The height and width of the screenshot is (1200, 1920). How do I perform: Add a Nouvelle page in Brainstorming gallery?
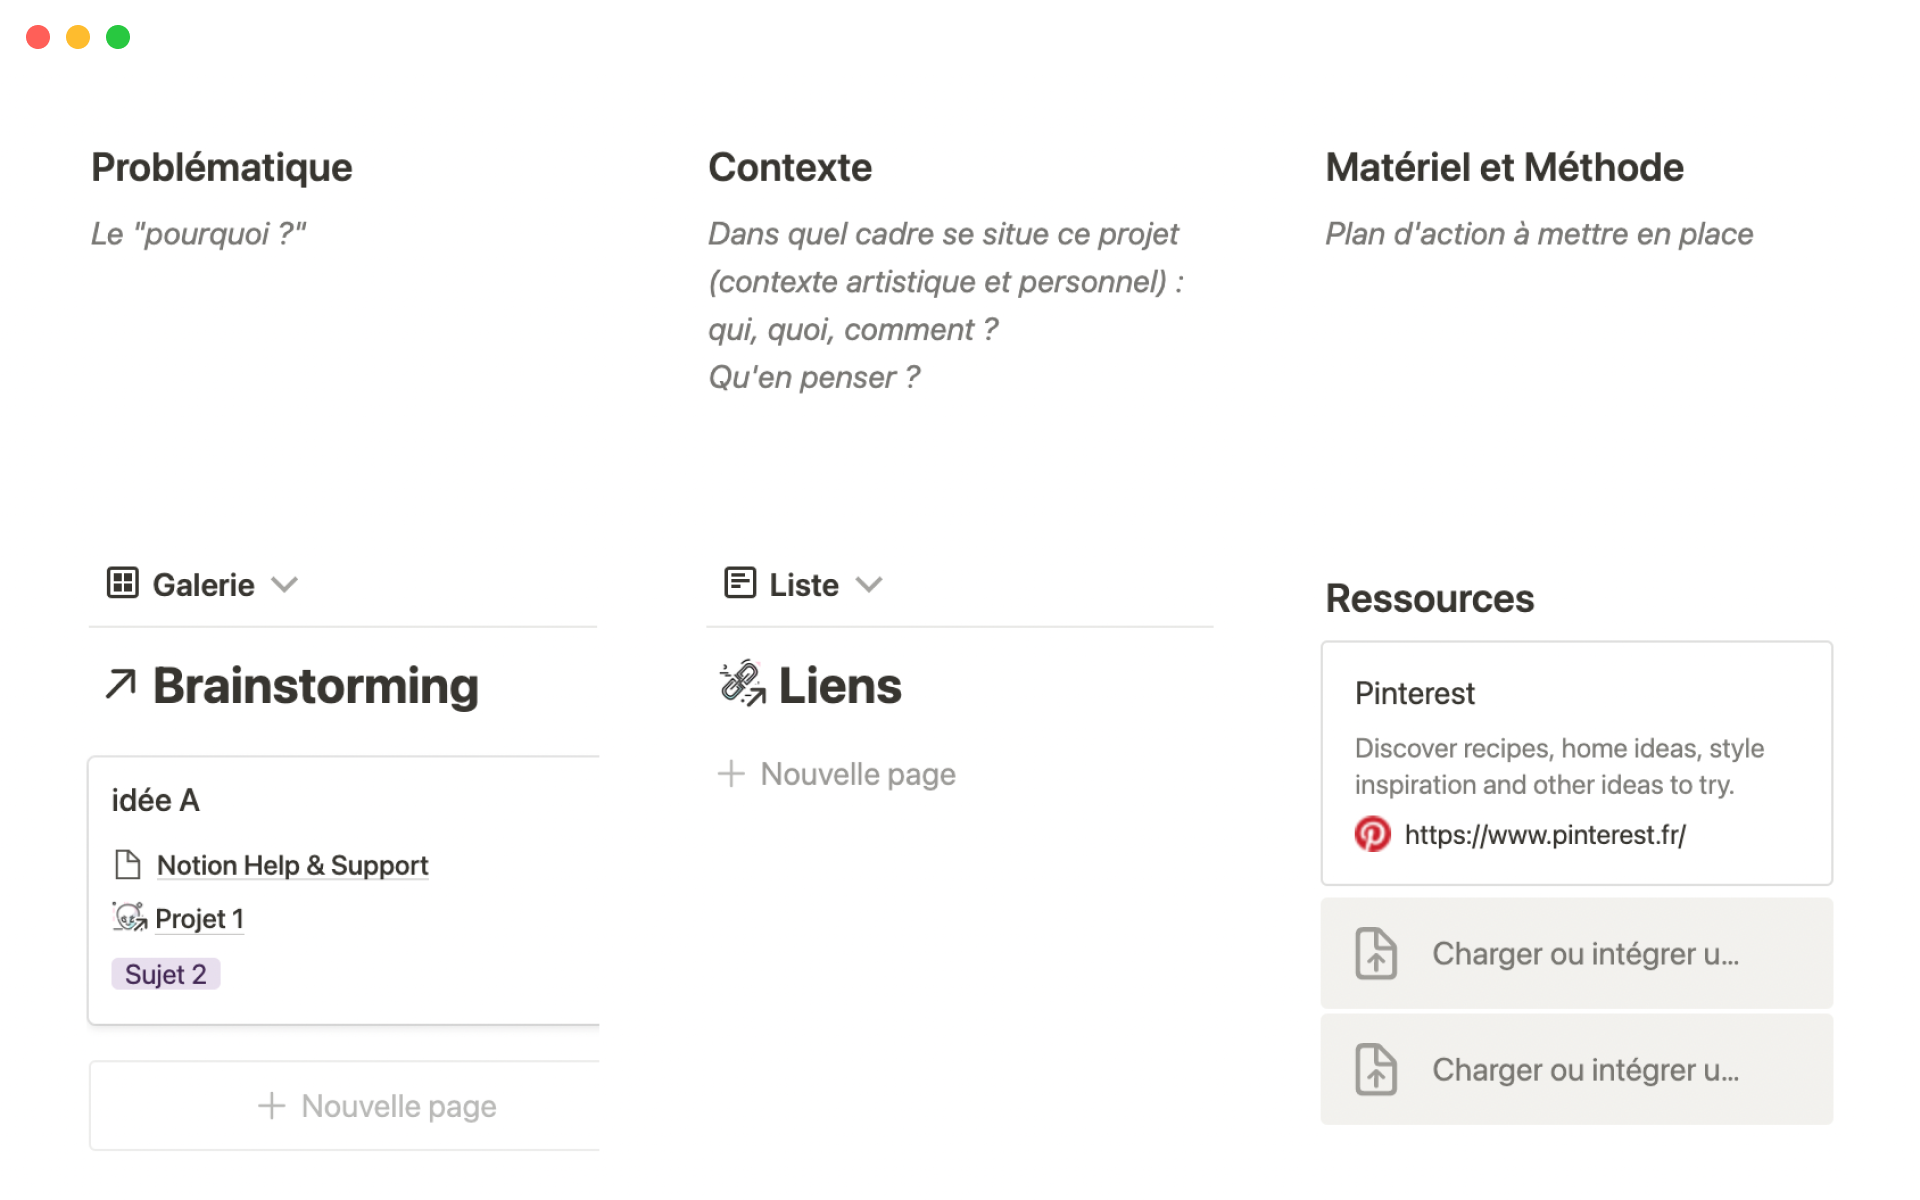coord(377,1106)
